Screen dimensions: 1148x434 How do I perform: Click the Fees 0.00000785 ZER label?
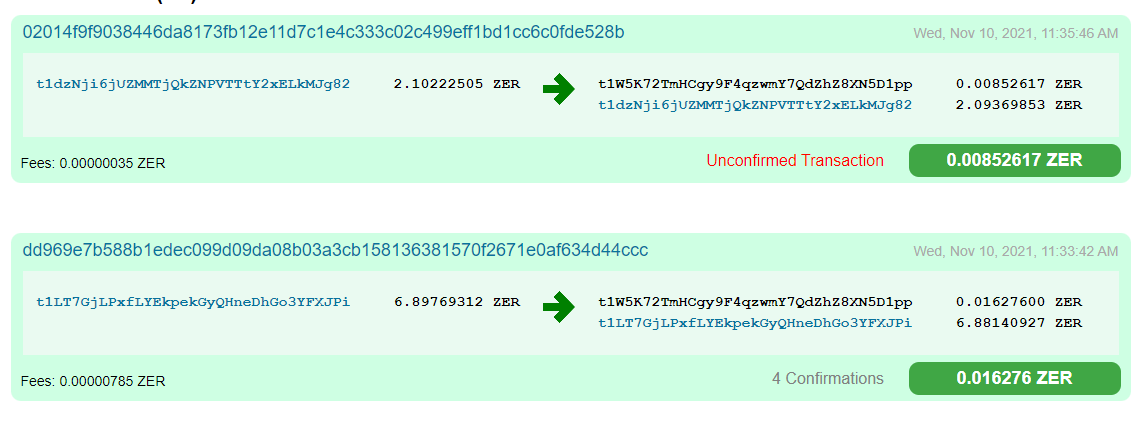point(93,381)
